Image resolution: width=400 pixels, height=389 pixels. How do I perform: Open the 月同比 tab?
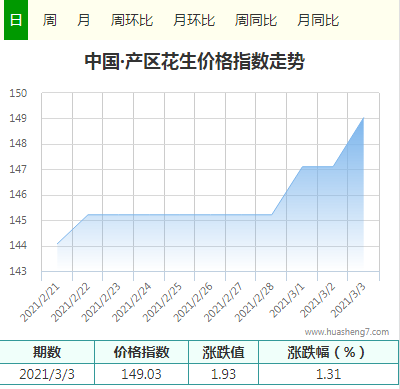318,20
